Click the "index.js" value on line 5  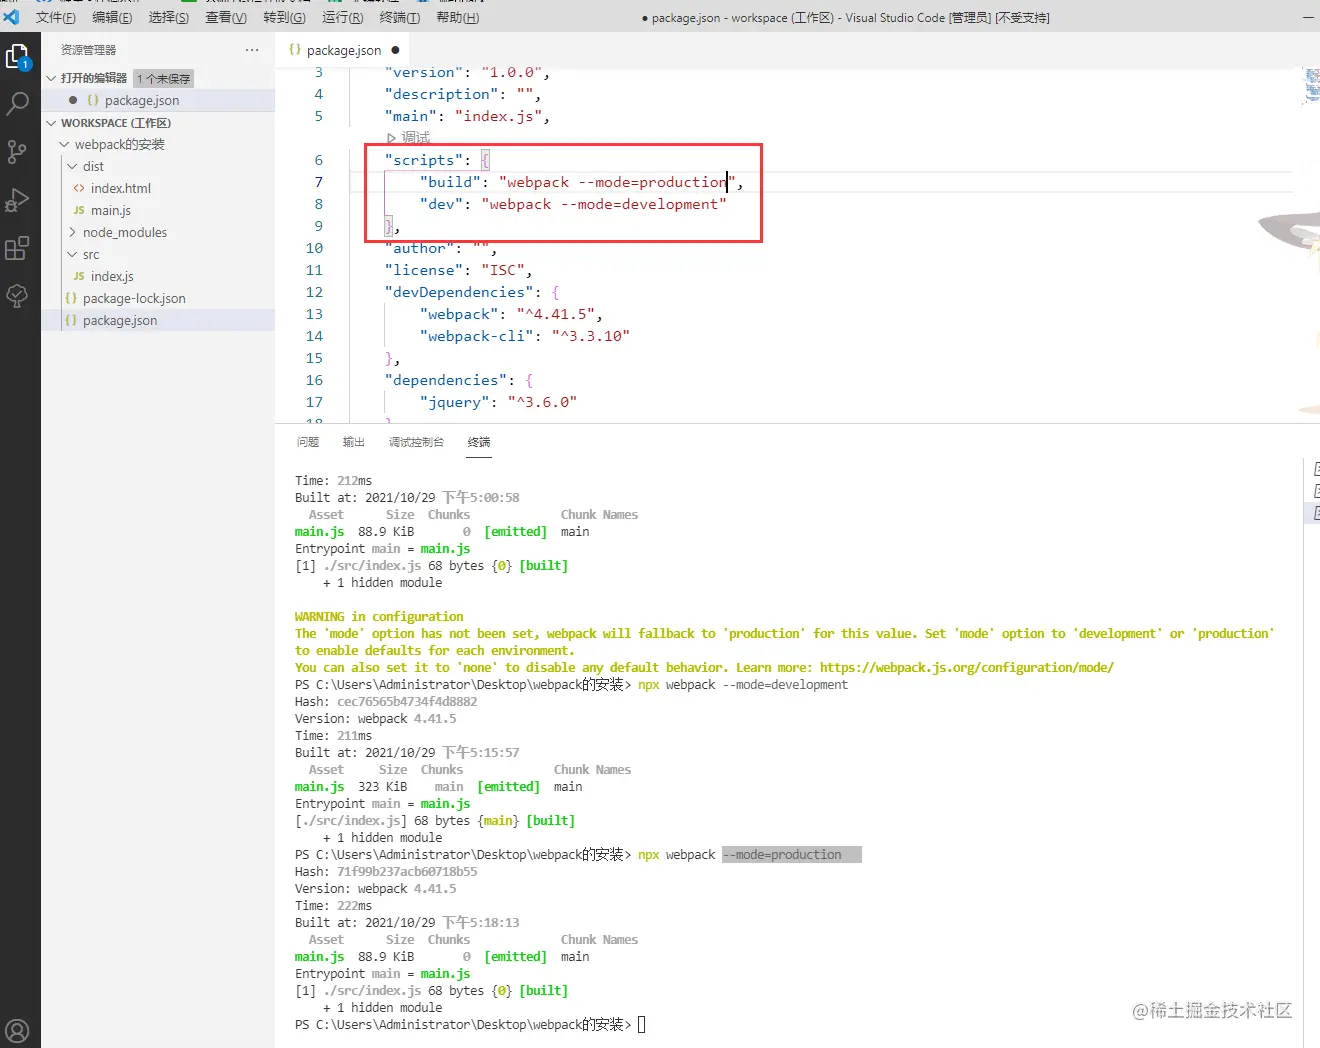pos(499,116)
